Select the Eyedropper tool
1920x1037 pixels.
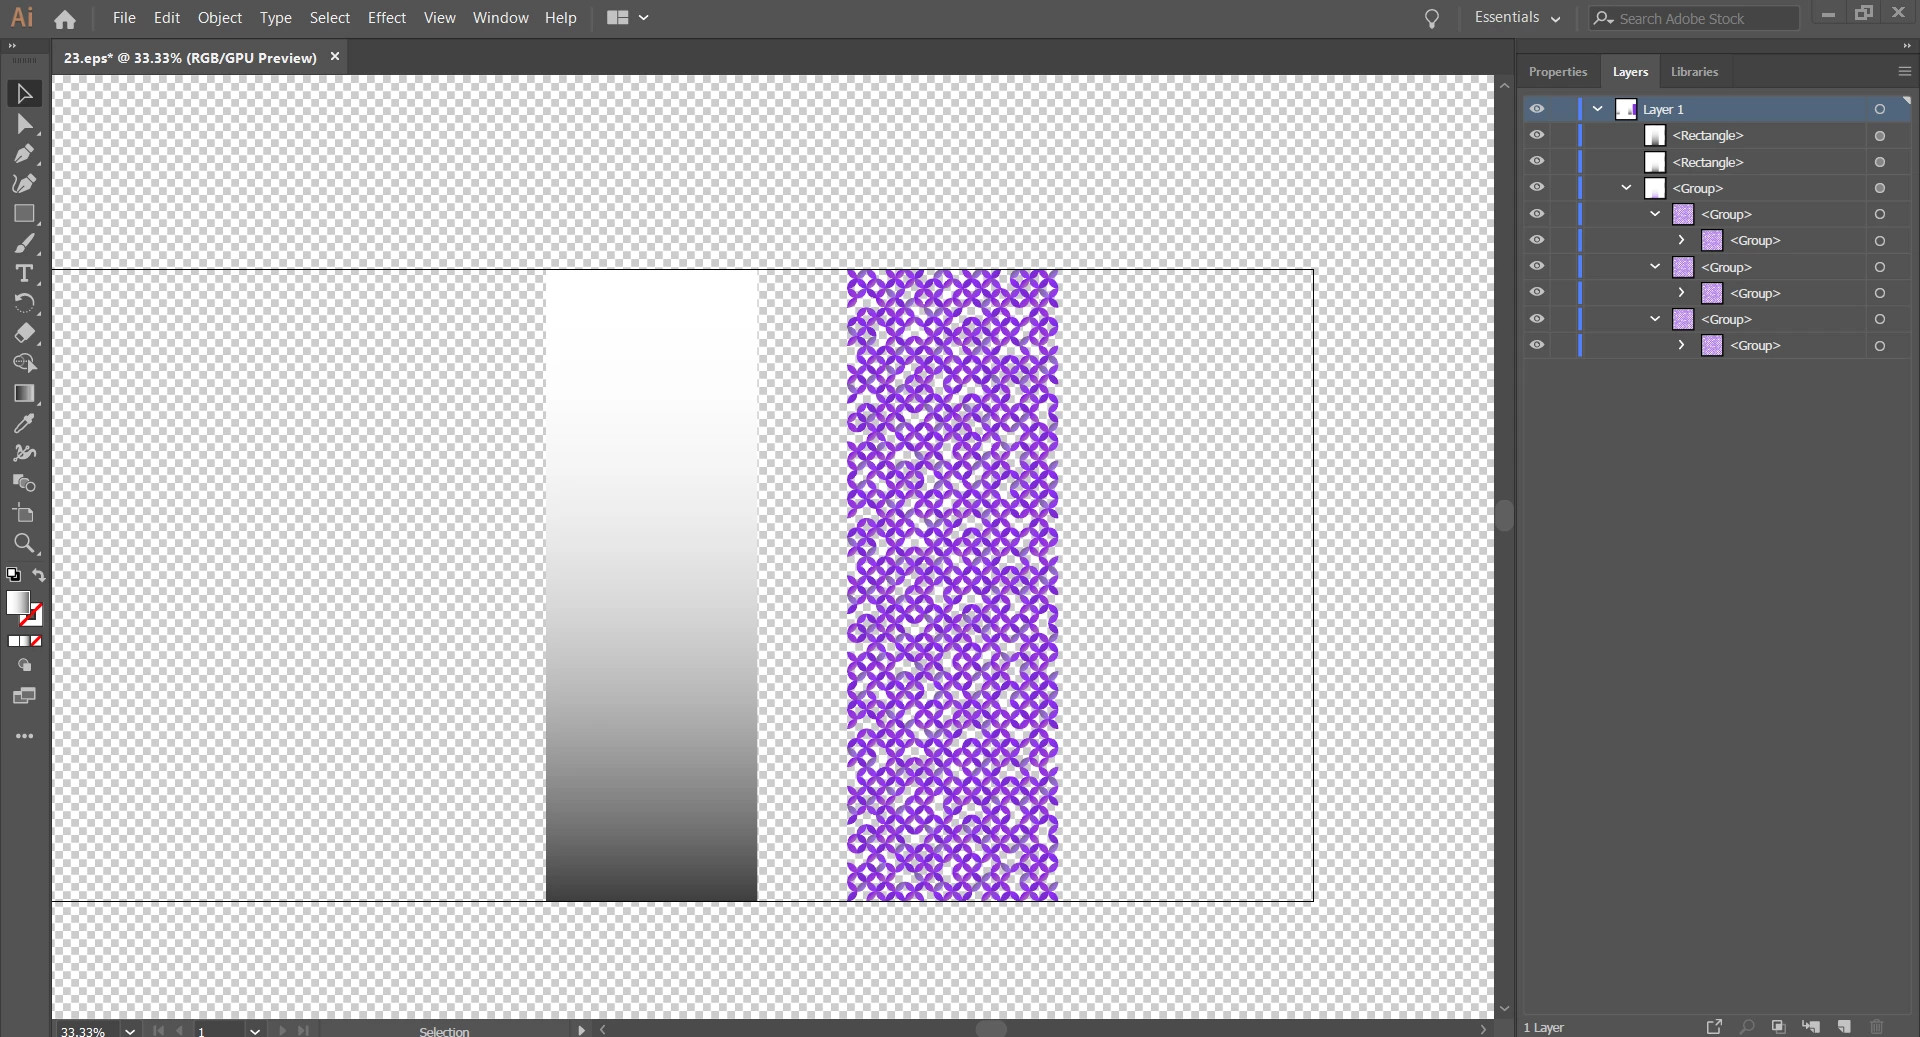24,423
